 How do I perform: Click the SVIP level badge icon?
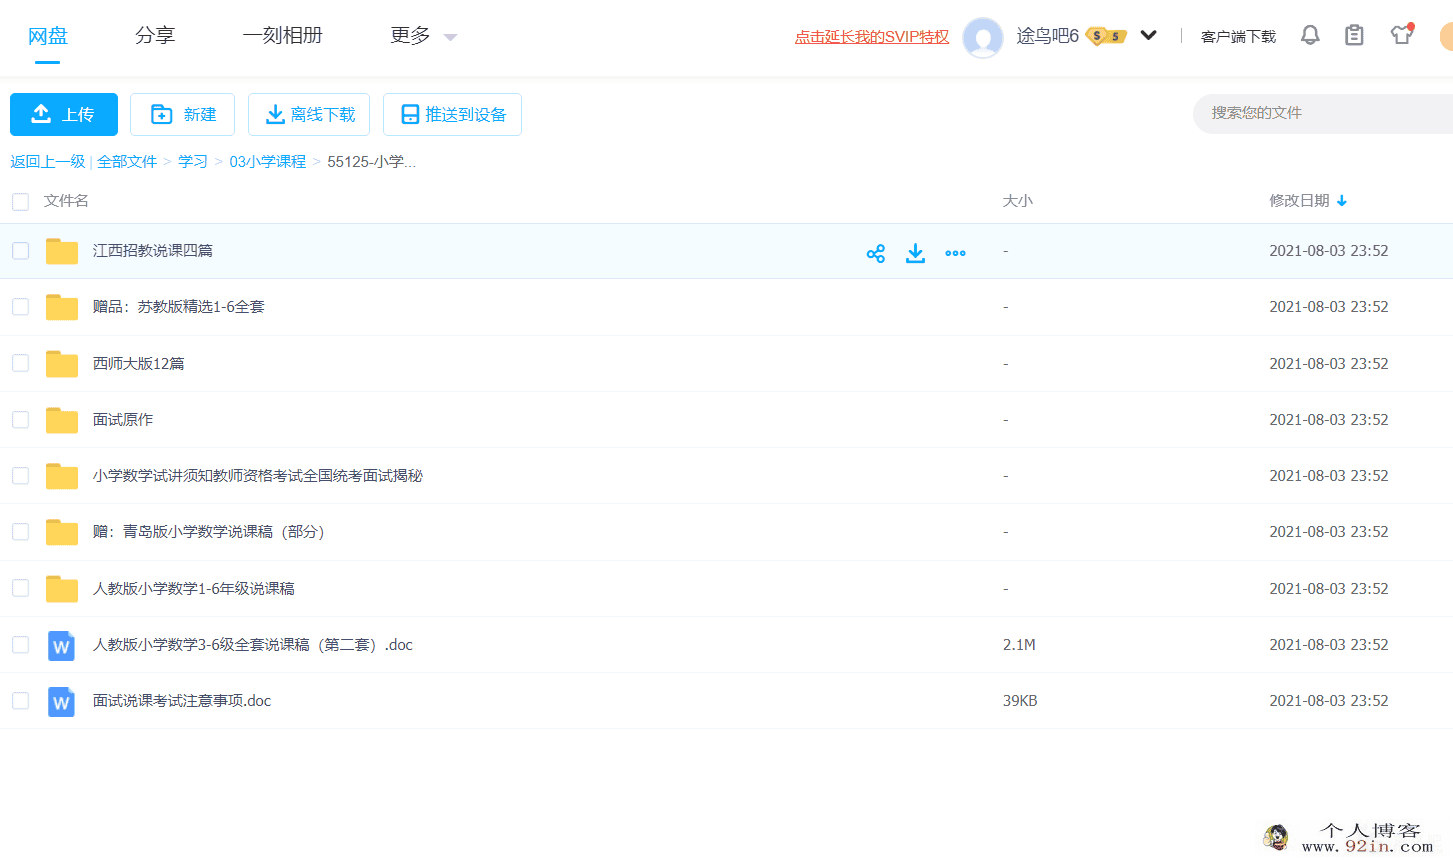[x=1106, y=36]
